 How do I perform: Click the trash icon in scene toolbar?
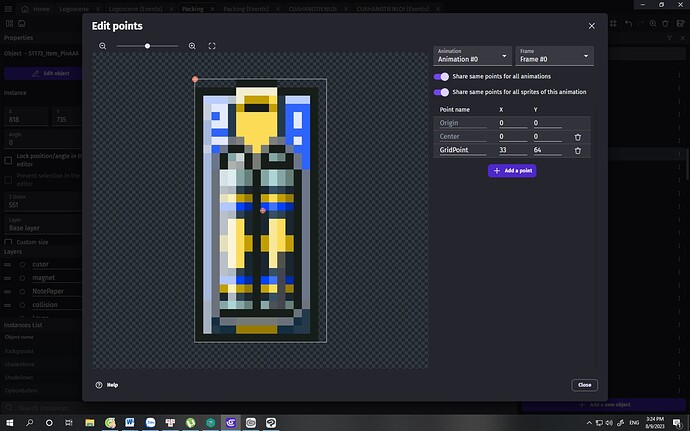click(665, 23)
